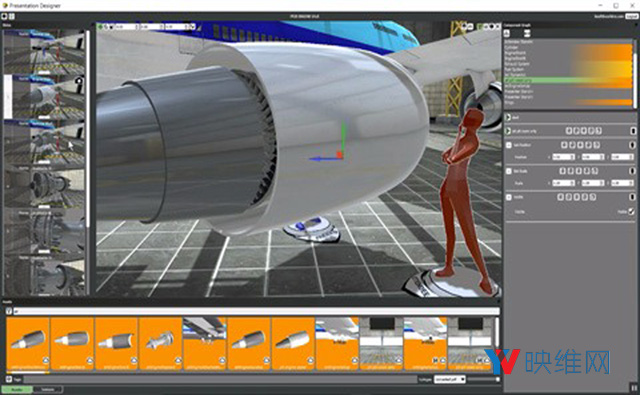
Task: Click the pause icon at bottom-right corner
Action: pyautogui.click(x=634, y=388)
